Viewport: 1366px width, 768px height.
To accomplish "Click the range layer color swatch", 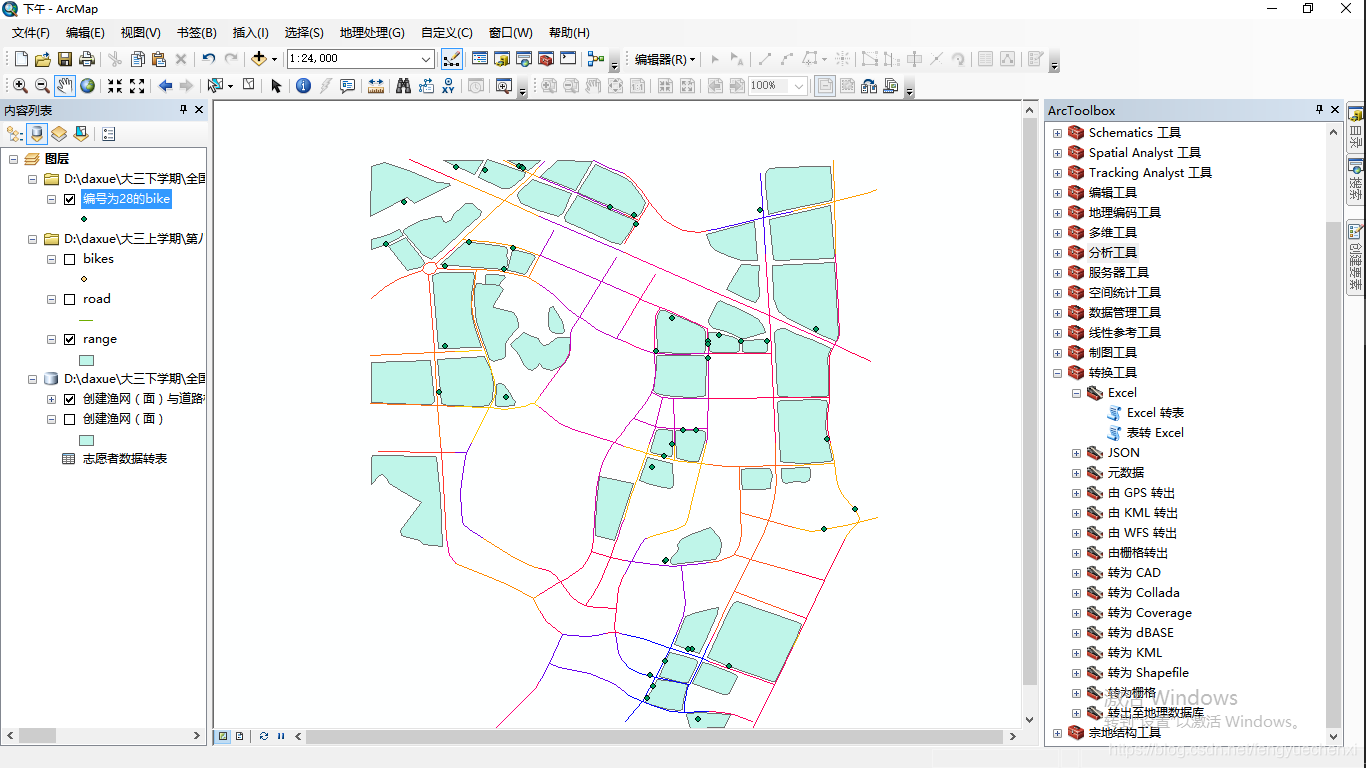I will [86, 360].
